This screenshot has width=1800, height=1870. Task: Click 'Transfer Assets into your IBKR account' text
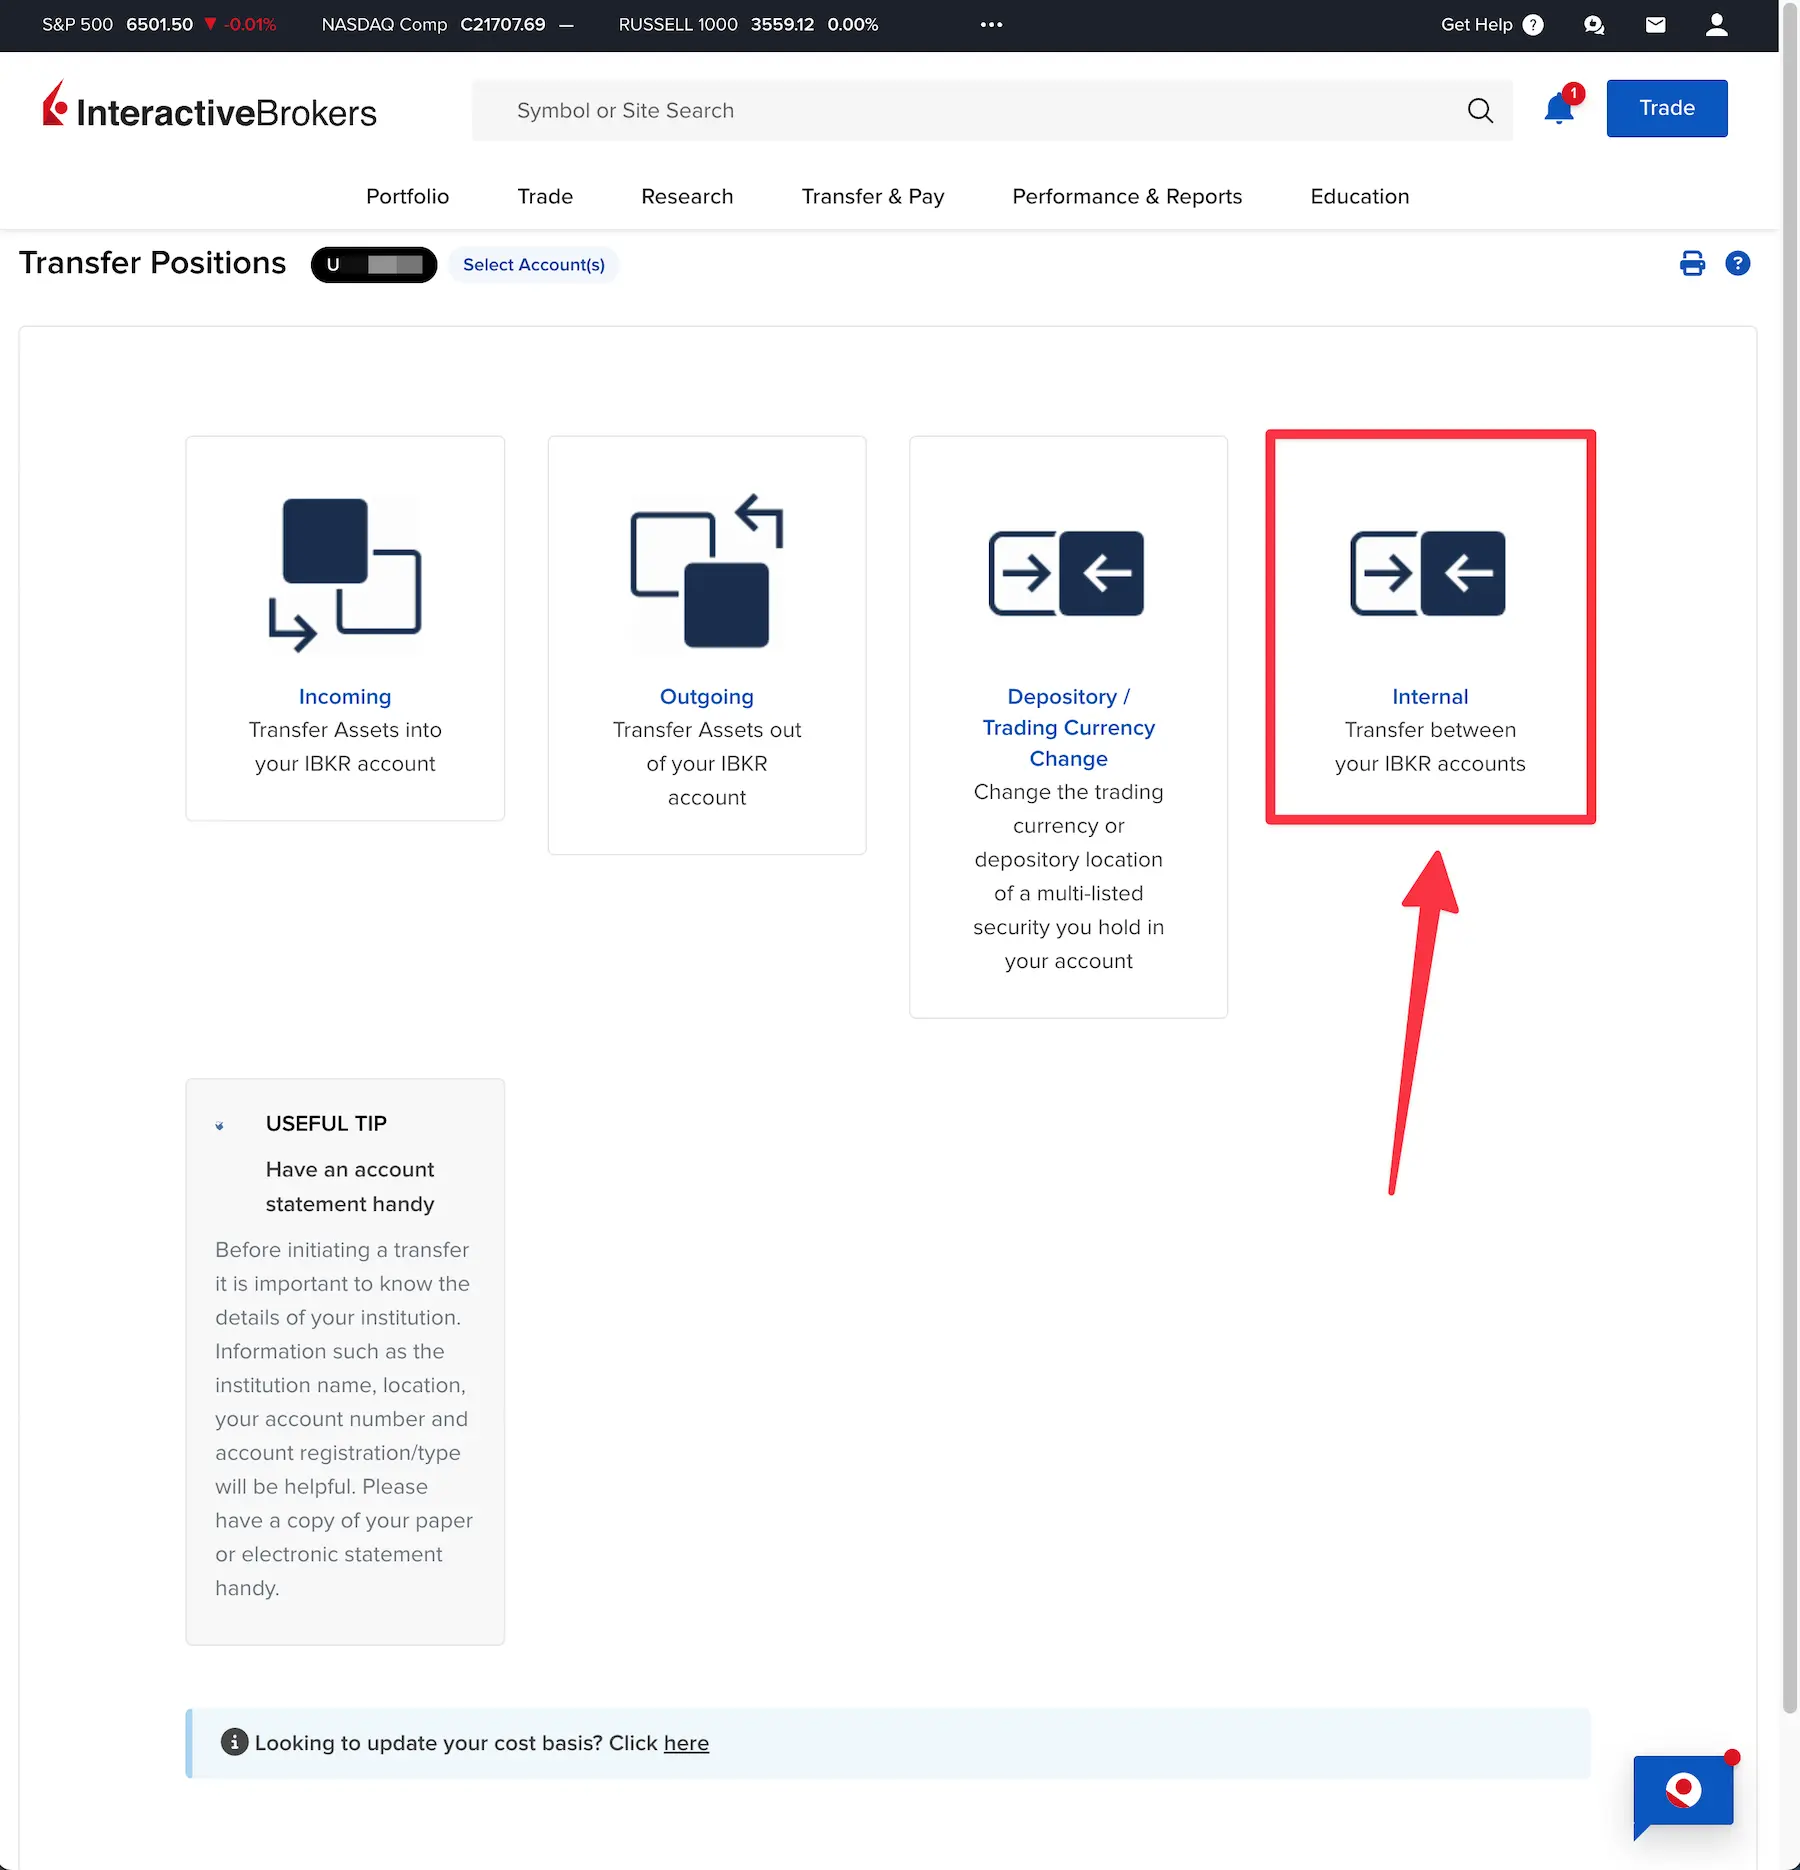[345, 747]
